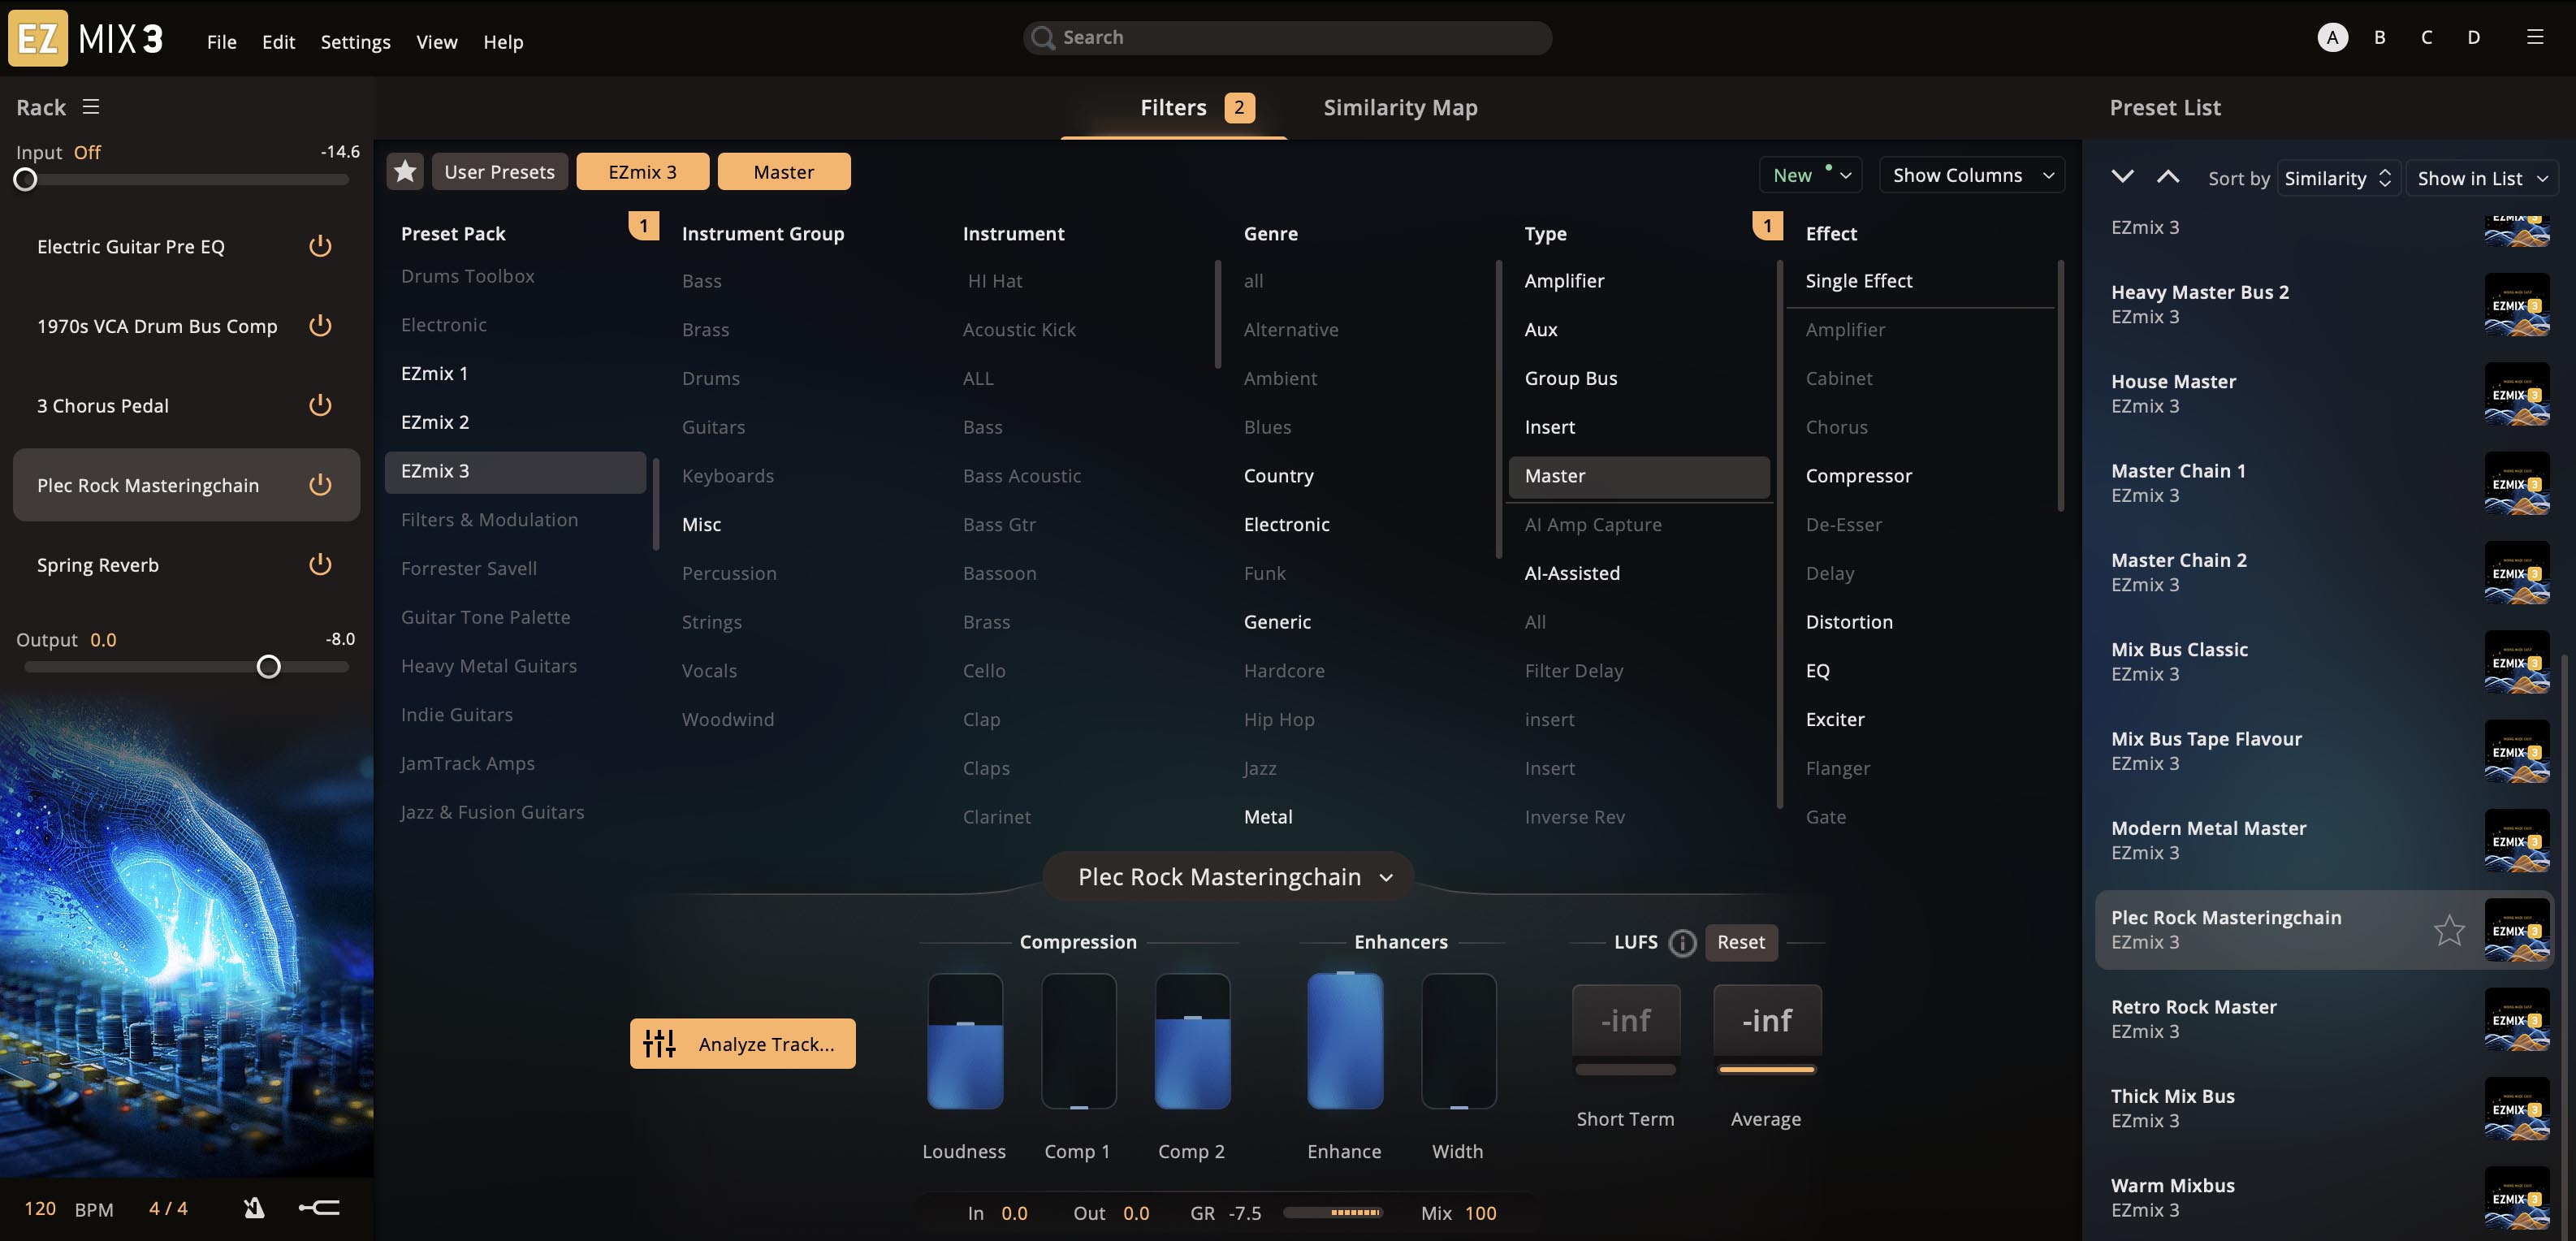Toggle power for Plec Rock Masteringchain

point(320,485)
